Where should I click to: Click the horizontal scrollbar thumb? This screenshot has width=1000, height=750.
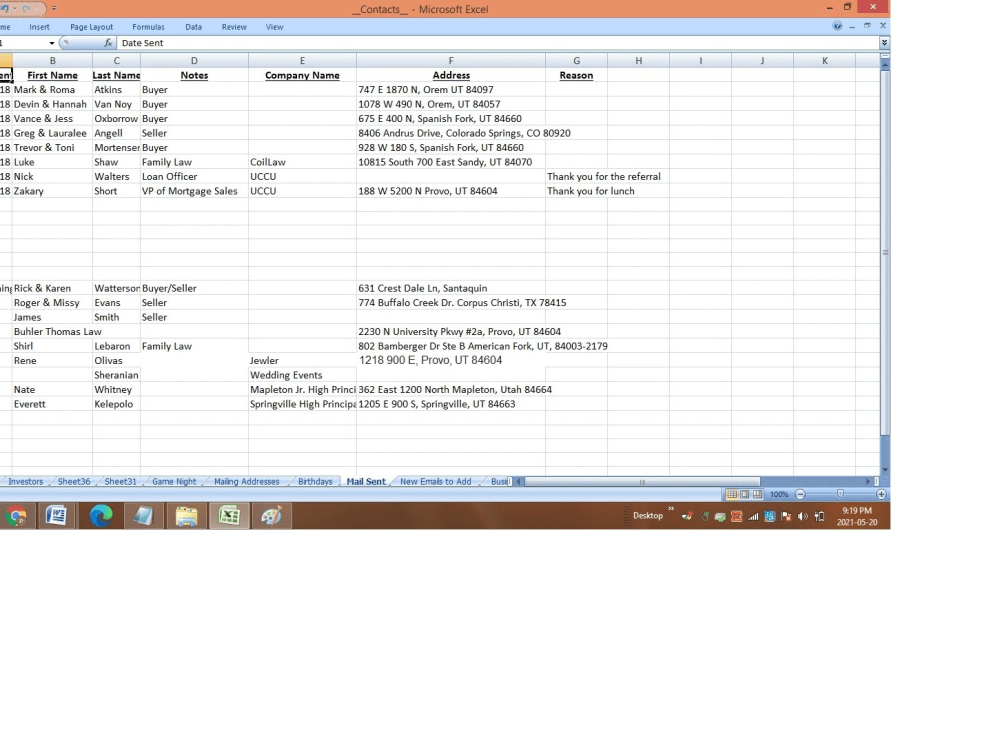(x=642, y=482)
